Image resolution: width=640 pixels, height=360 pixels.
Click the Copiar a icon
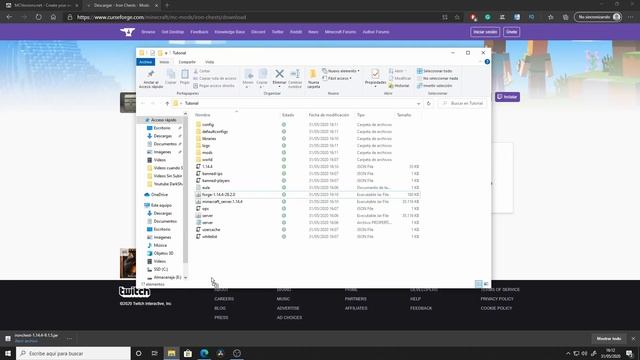(x=262, y=74)
